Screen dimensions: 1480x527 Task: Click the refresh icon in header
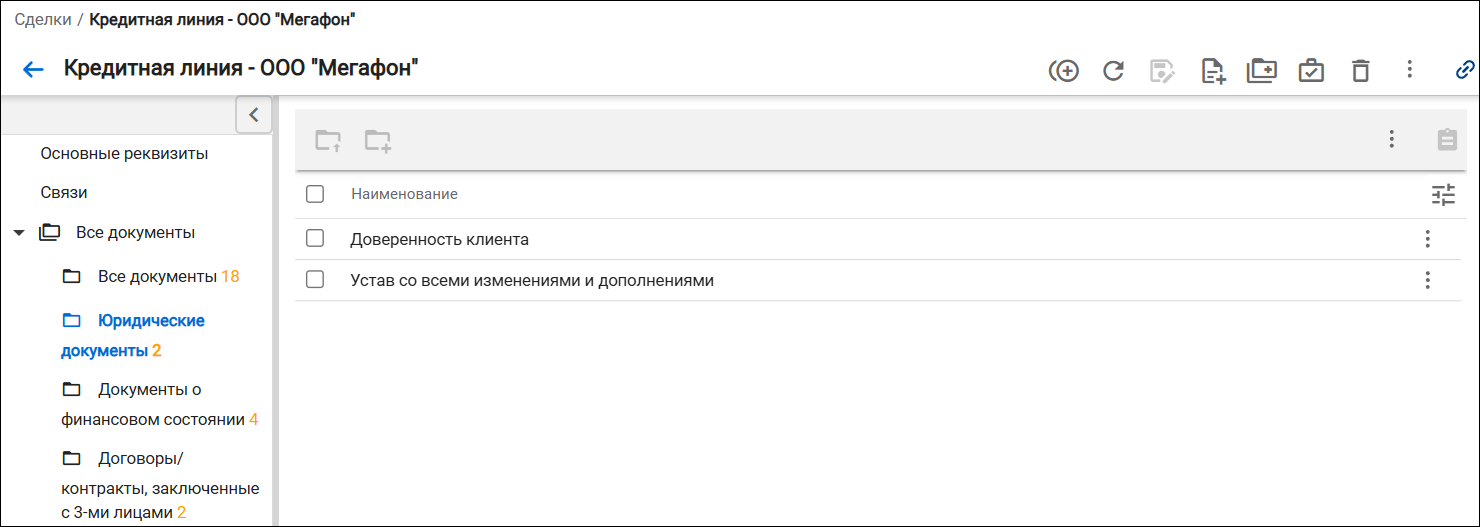[1113, 70]
